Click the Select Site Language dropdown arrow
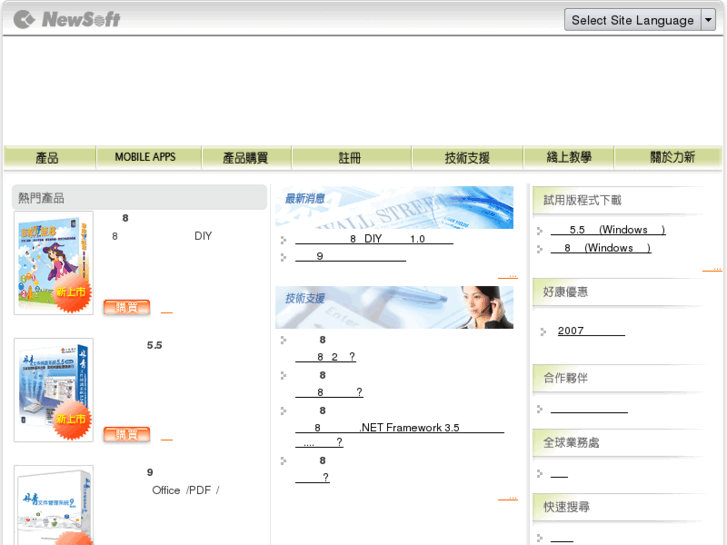727x545 pixels. (708, 20)
